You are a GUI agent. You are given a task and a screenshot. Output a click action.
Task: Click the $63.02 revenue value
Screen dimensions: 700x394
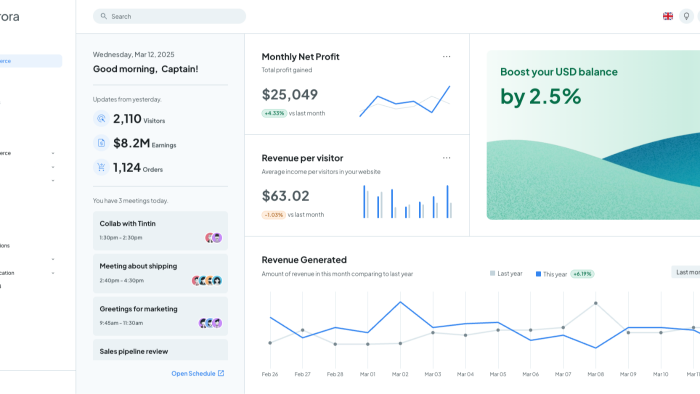(x=285, y=196)
